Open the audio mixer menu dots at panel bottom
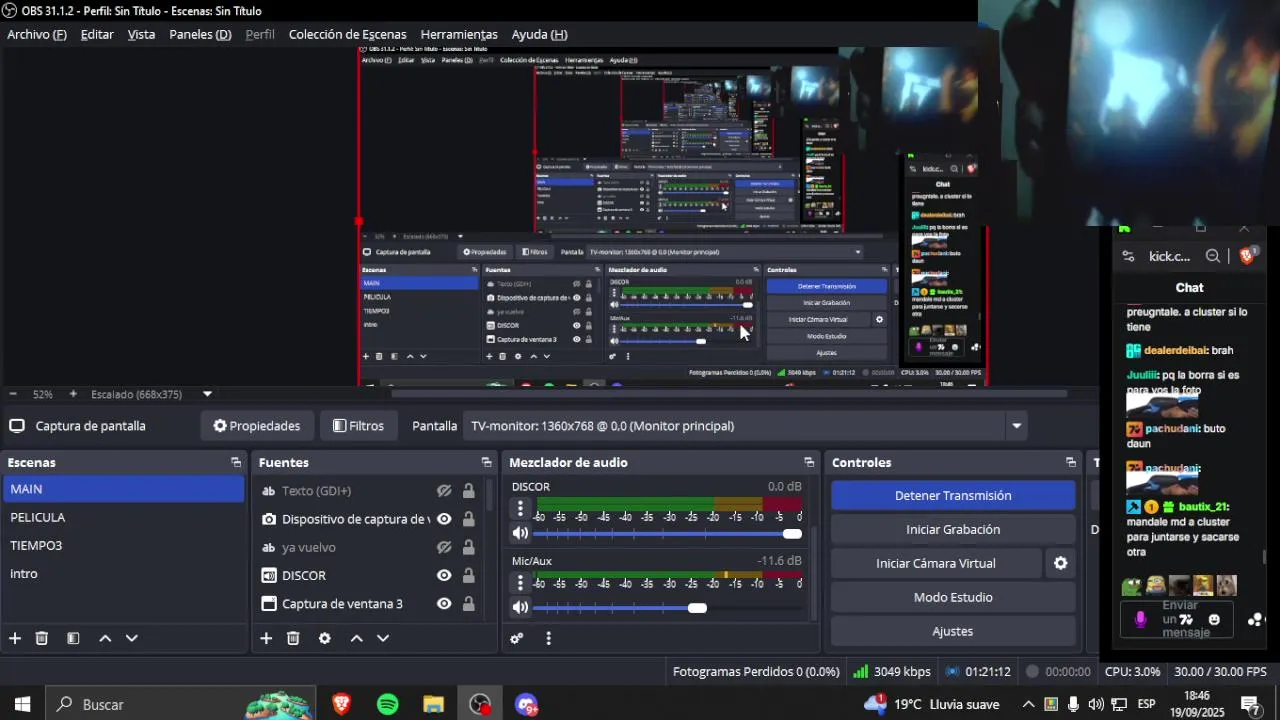This screenshot has width=1280, height=720. point(548,638)
